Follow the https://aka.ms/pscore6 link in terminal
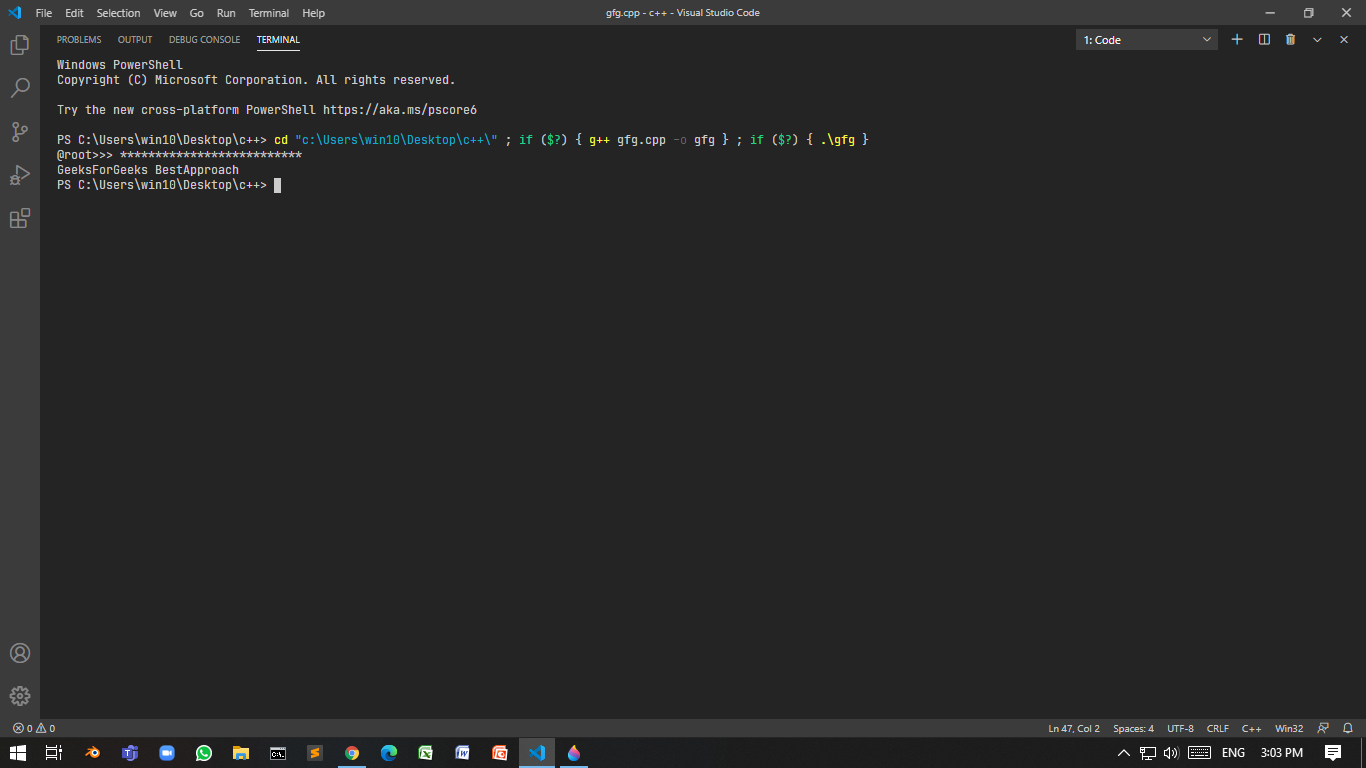This screenshot has height=768, width=1366. [400, 110]
